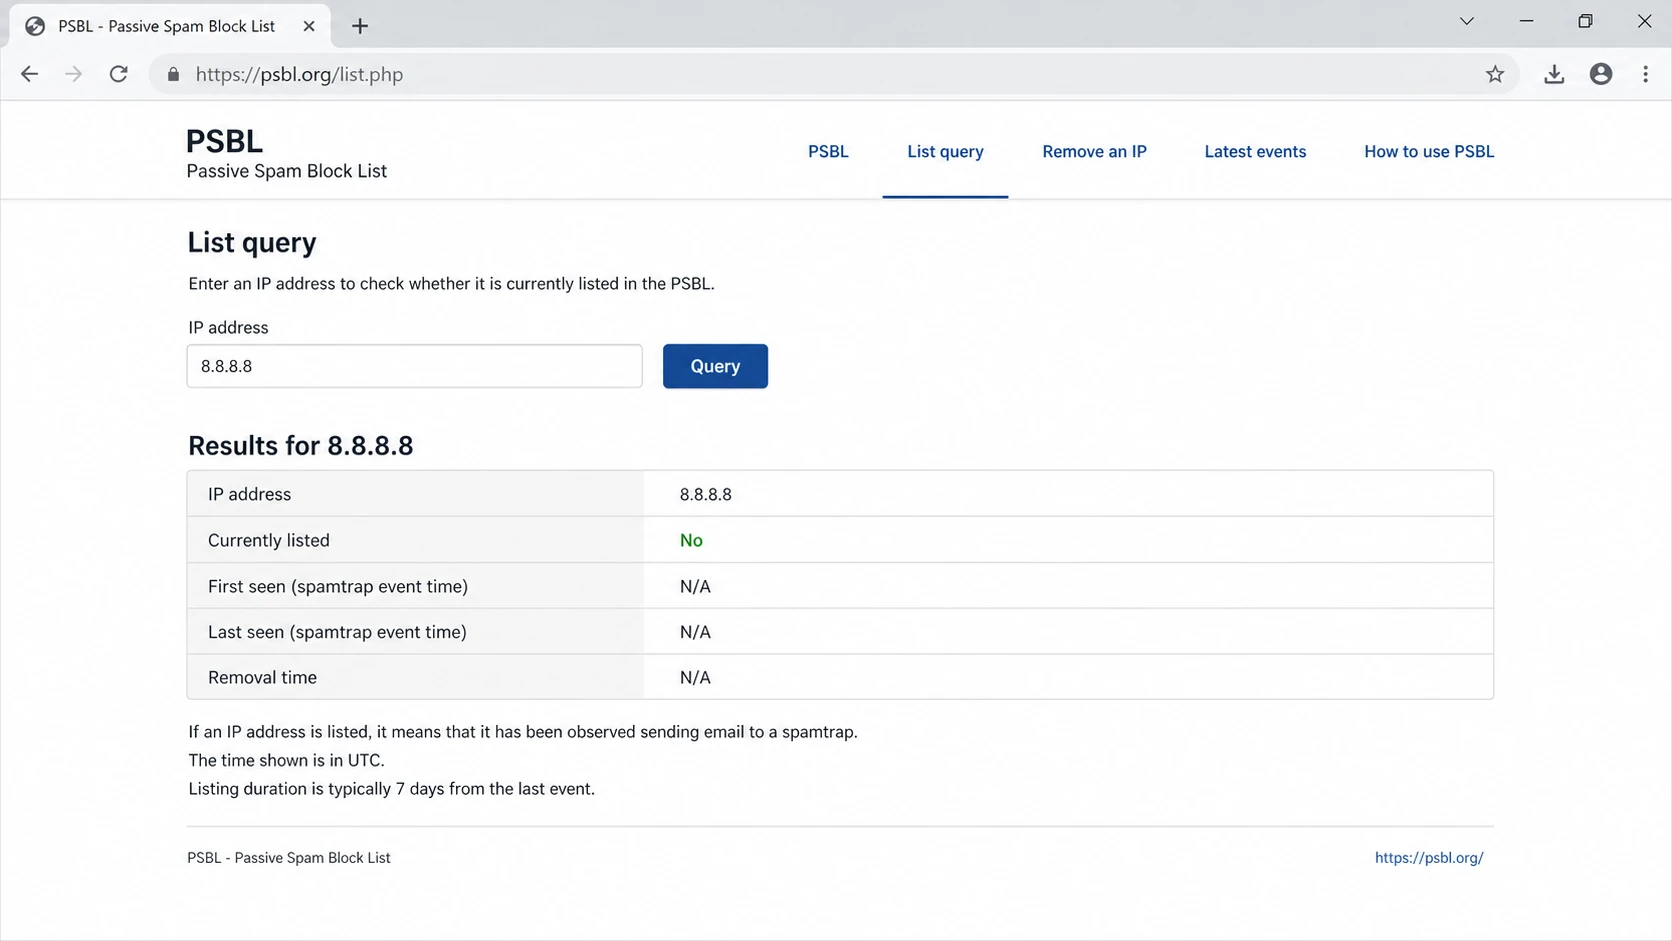The height and width of the screenshot is (941, 1672).
Task: Open Latest events page
Action: click(1255, 152)
